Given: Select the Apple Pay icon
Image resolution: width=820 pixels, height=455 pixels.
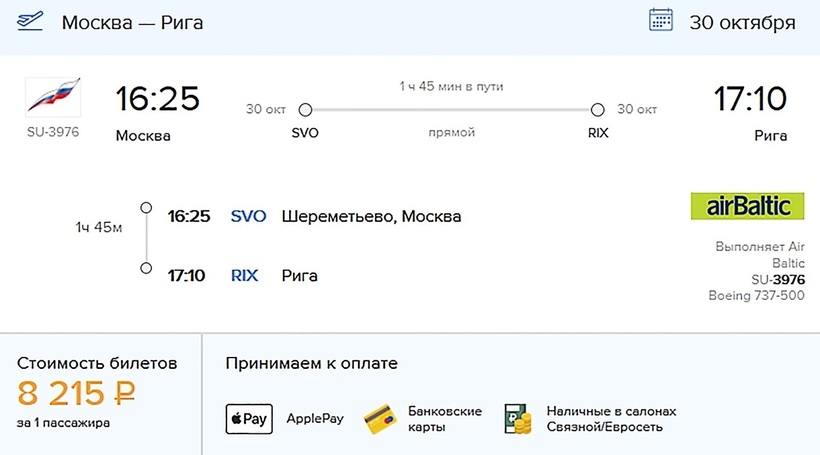Looking at the screenshot, I should point(249,418).
